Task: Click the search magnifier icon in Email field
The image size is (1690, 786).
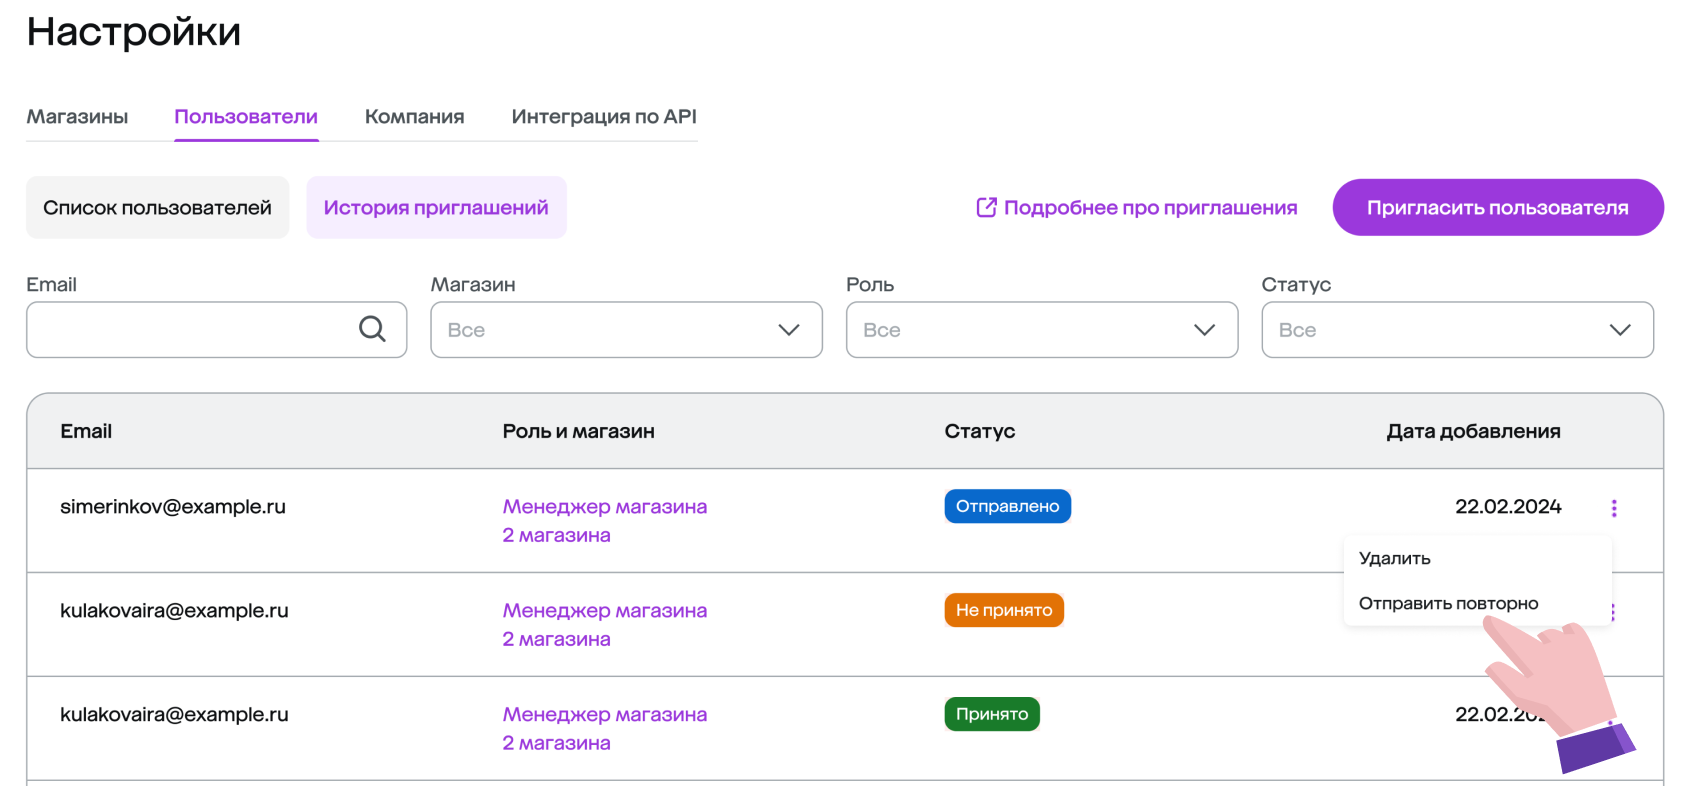Action: [x=372, y=329]
